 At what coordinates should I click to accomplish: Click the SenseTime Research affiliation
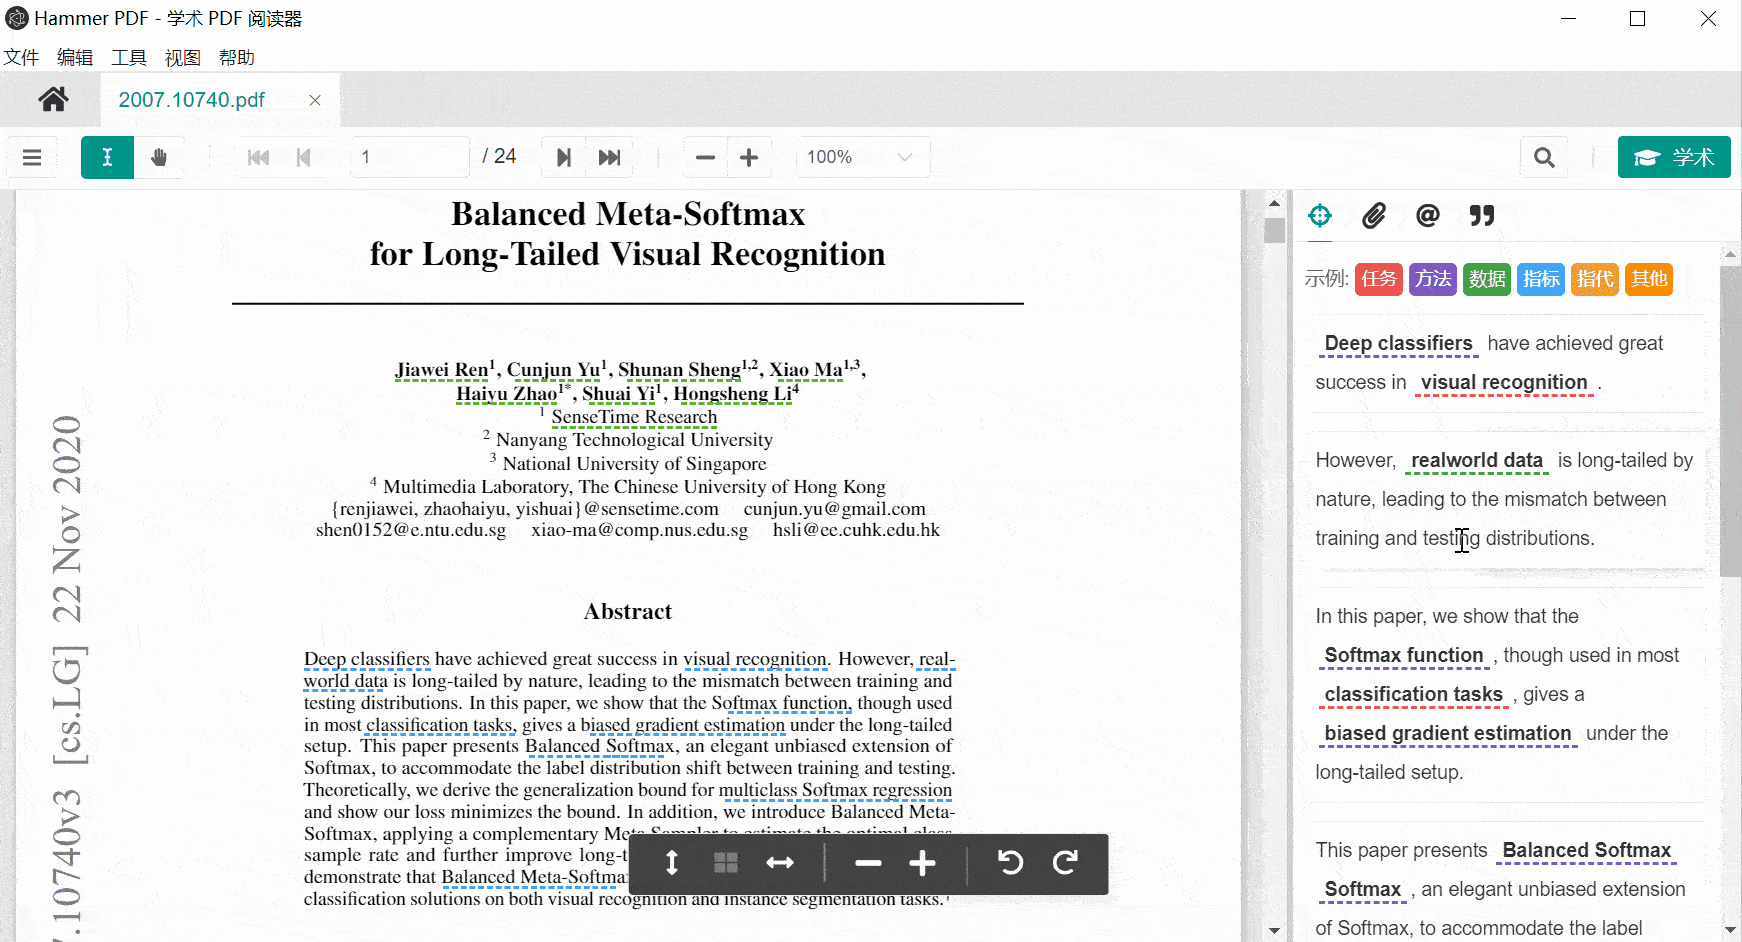(634, 417)
